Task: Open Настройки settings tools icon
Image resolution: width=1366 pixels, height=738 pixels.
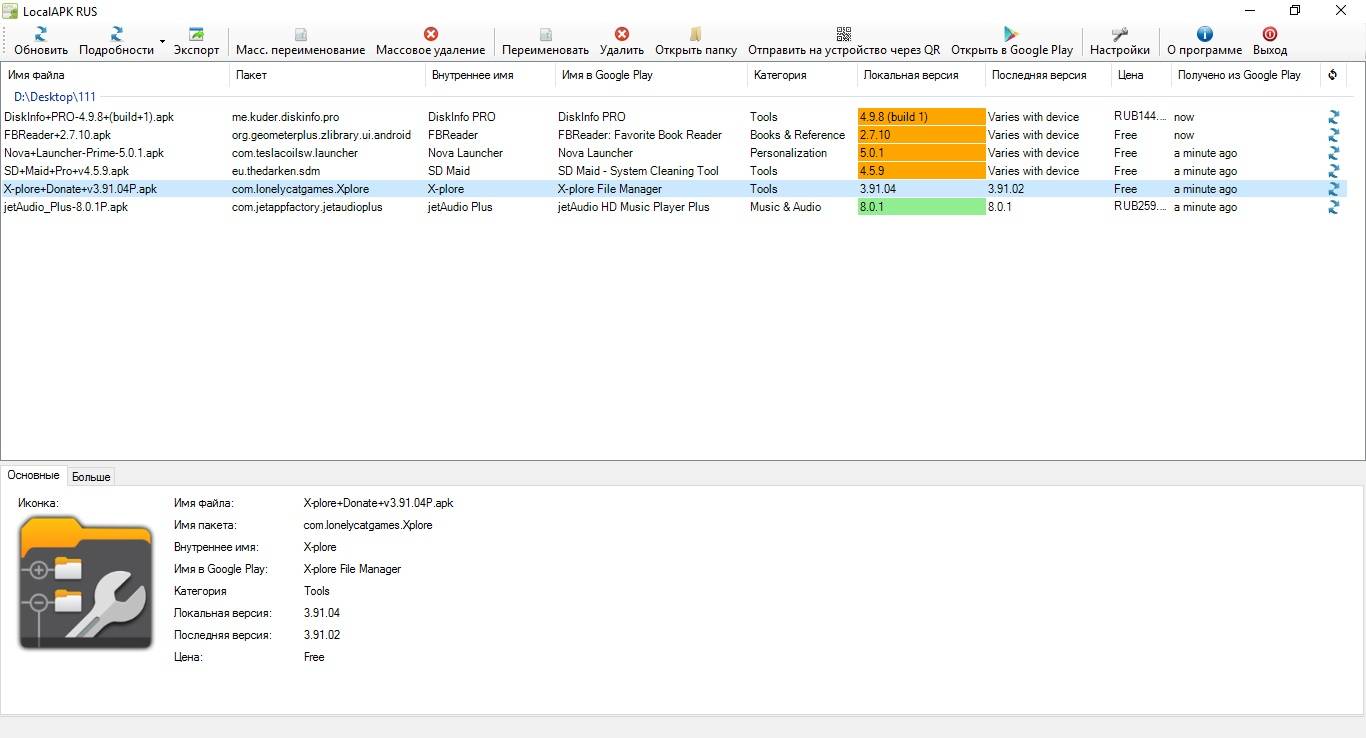Action: coord(1120,34)
